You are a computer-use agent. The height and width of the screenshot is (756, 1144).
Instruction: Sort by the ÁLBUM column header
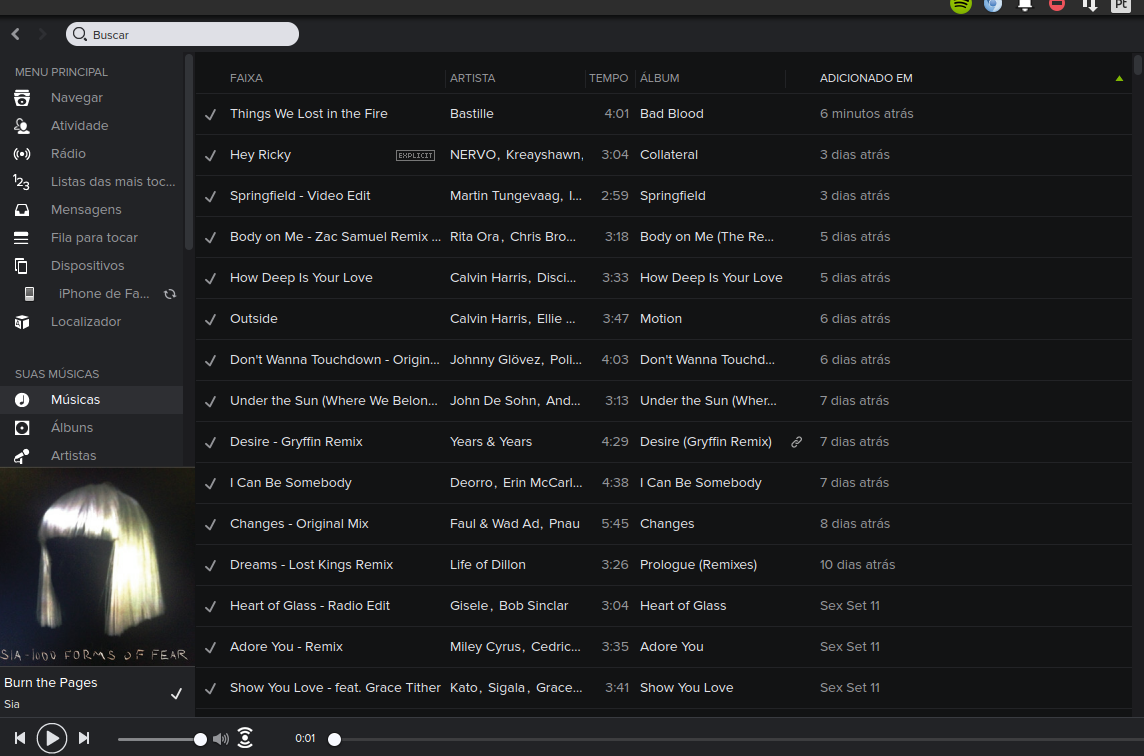coord(660,78)
